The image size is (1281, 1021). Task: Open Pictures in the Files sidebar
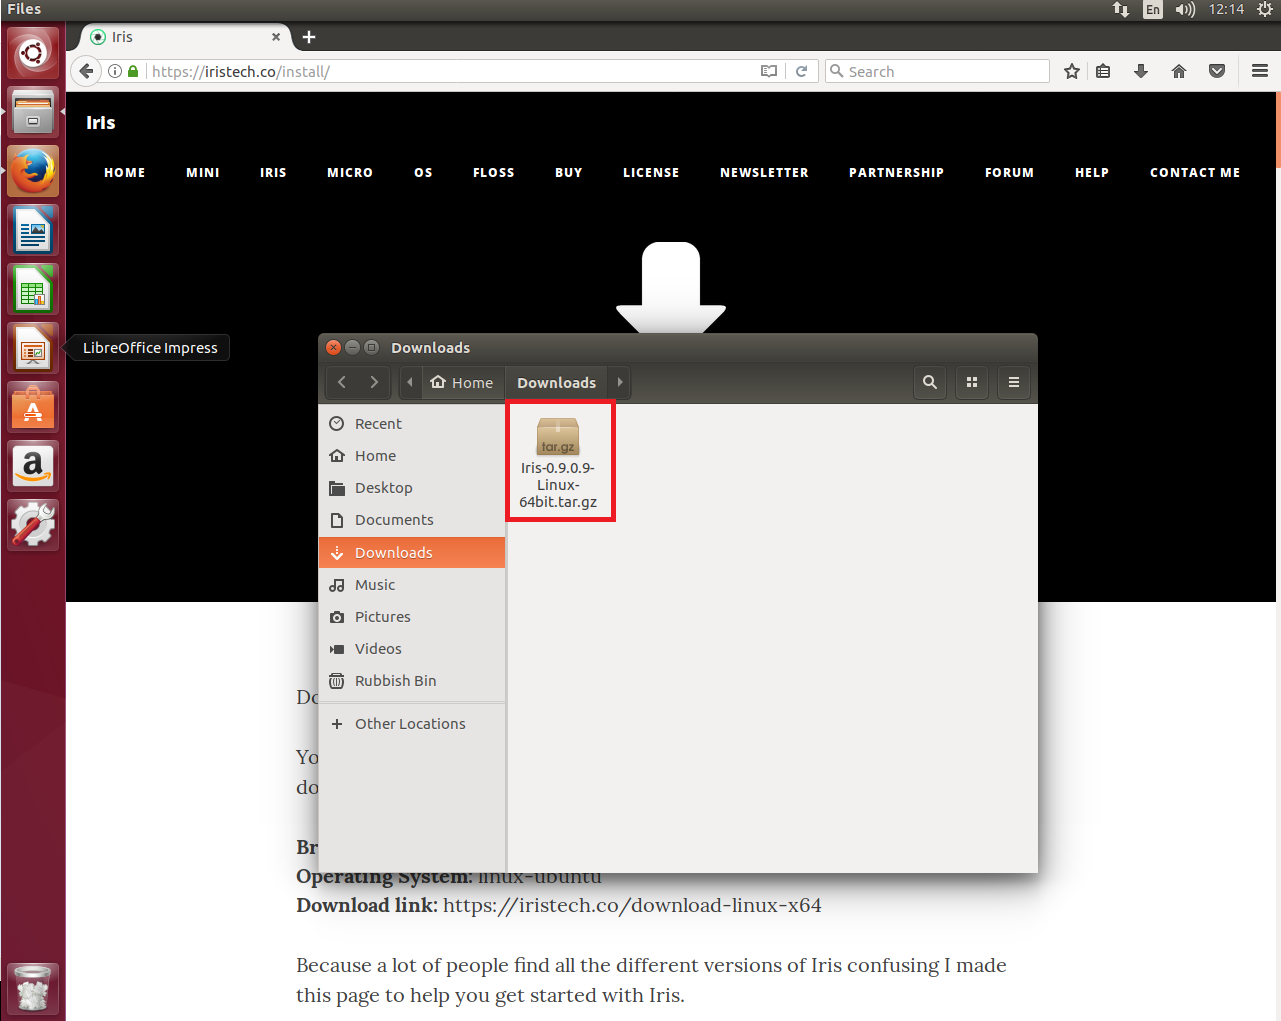pos(412,617)
